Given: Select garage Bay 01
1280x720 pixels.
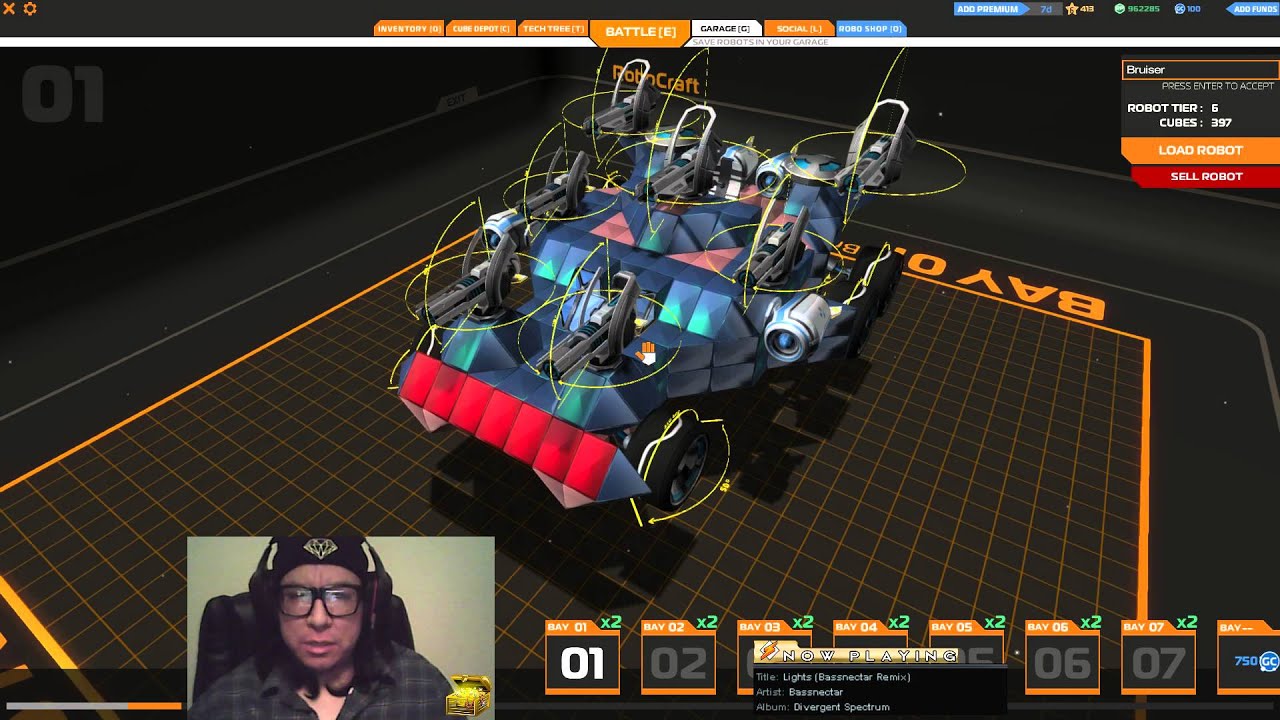Looking at the screenshot, I should pyautogui.click(x=582, y=657).
